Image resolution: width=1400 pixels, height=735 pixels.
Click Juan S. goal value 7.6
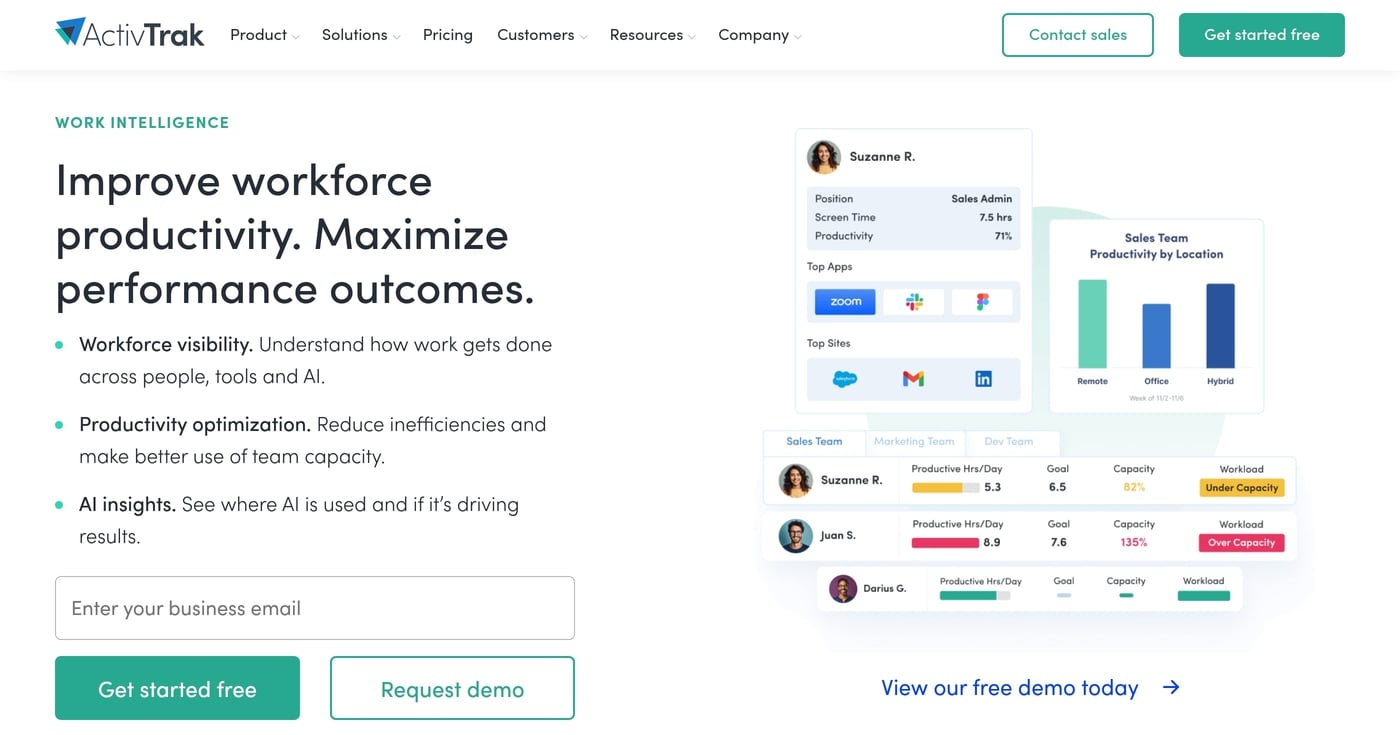1058,543
